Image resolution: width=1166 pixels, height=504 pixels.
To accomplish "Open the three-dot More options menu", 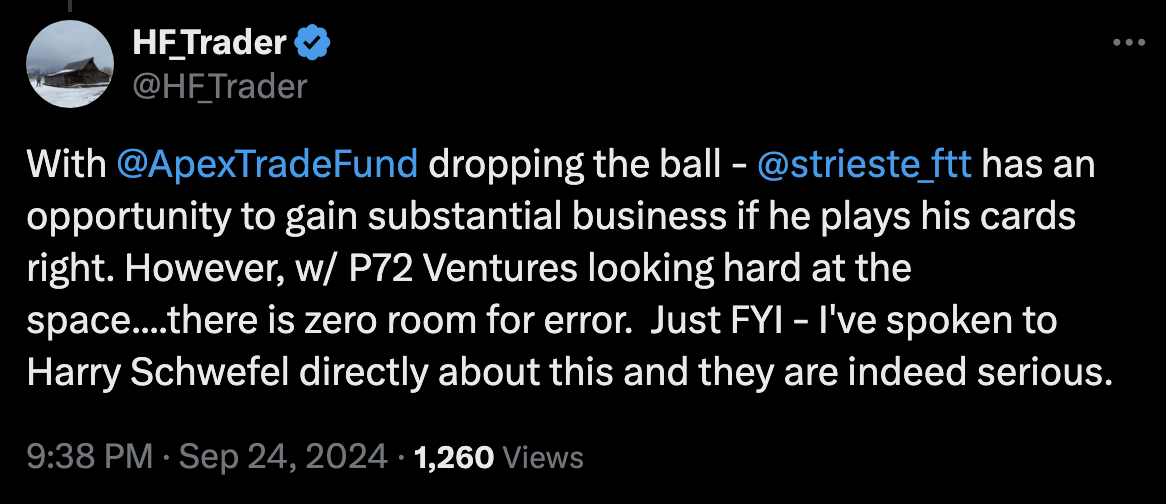I will tap(1129, 44).
